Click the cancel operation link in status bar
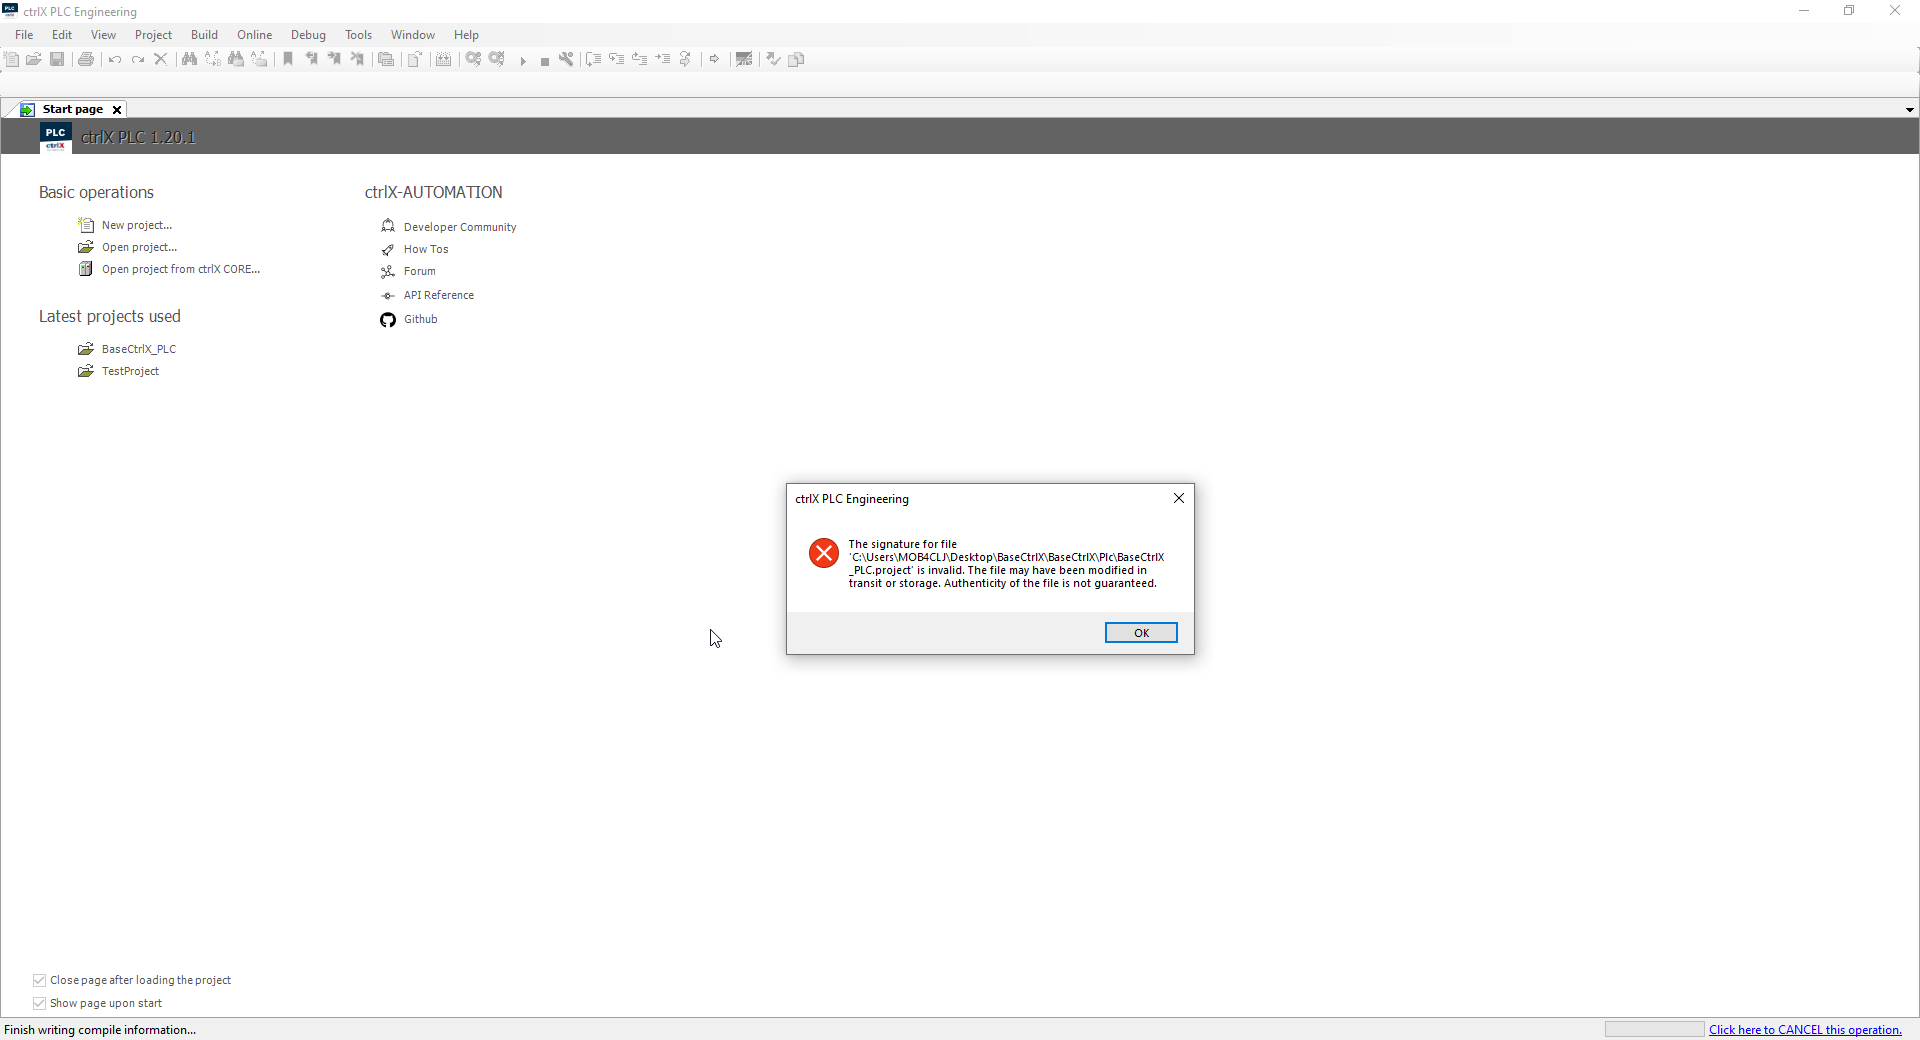The height and width of the screenshot is (1040, 1920). (1805, 1030)
